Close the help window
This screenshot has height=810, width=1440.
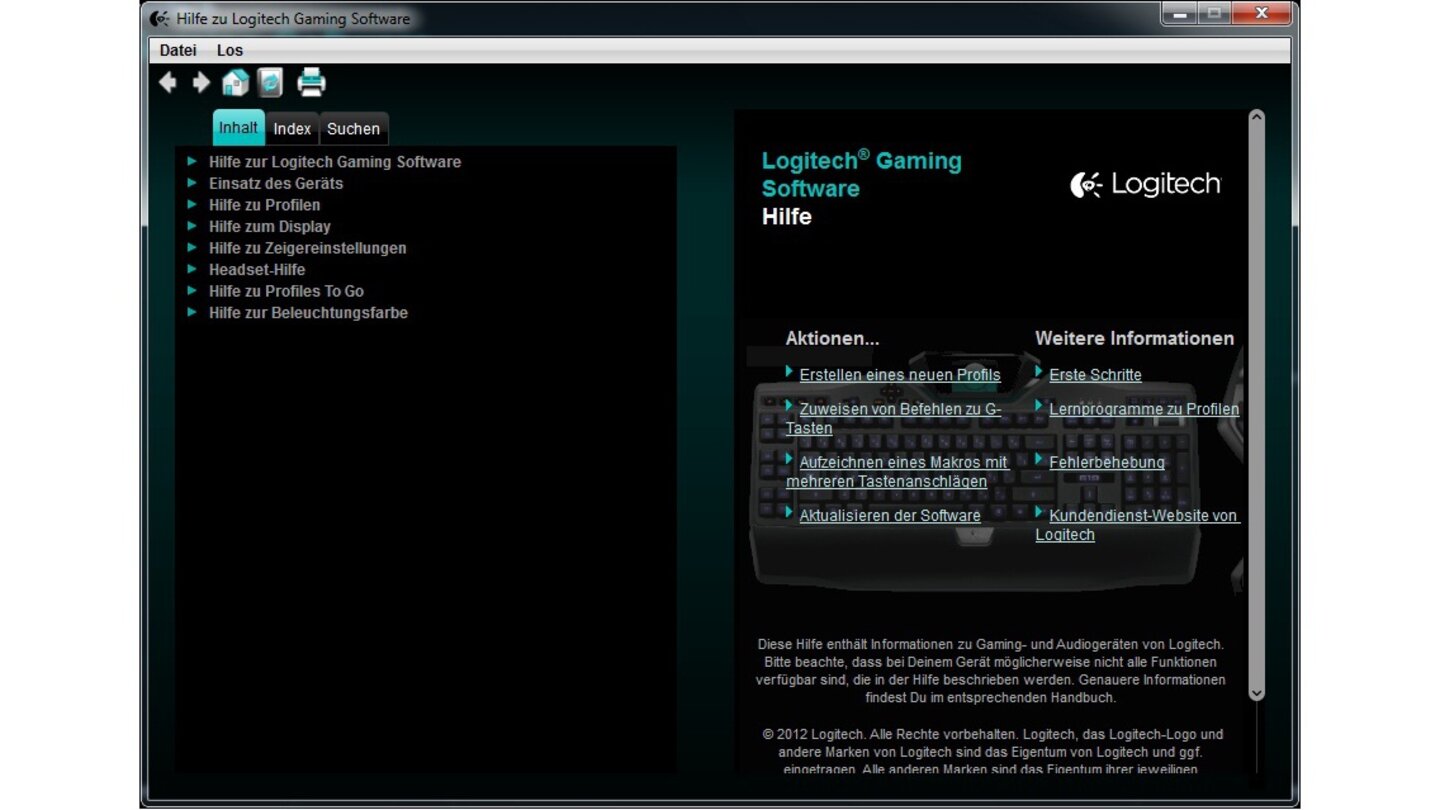[1261, 14]
